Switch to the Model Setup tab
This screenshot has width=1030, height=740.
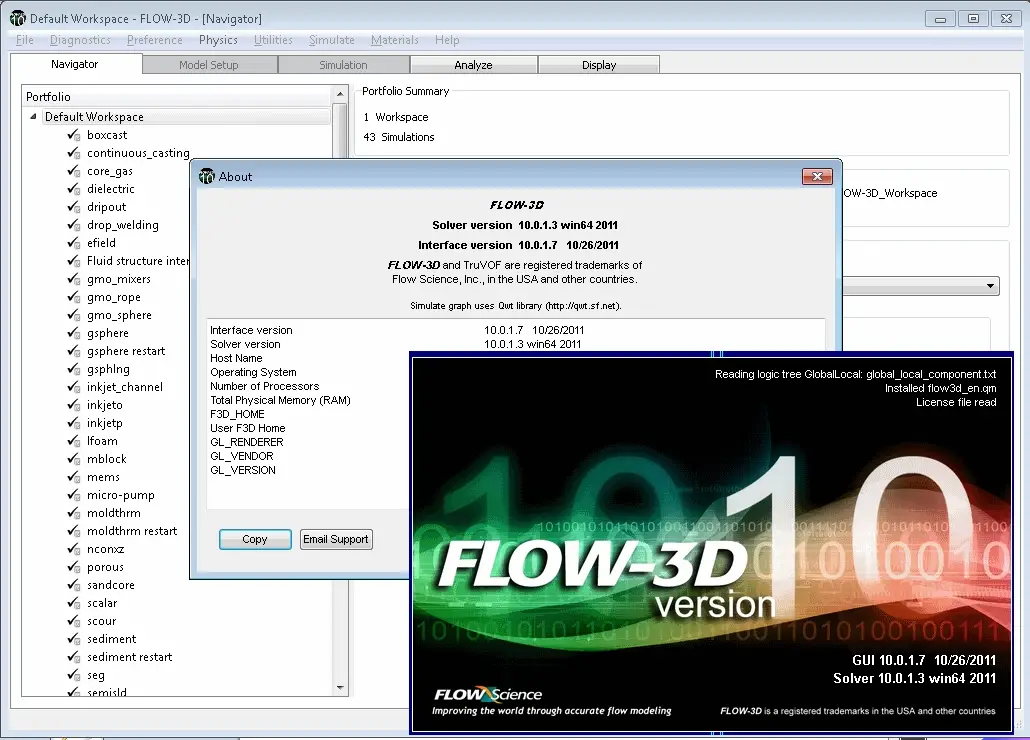coord(209,65)
